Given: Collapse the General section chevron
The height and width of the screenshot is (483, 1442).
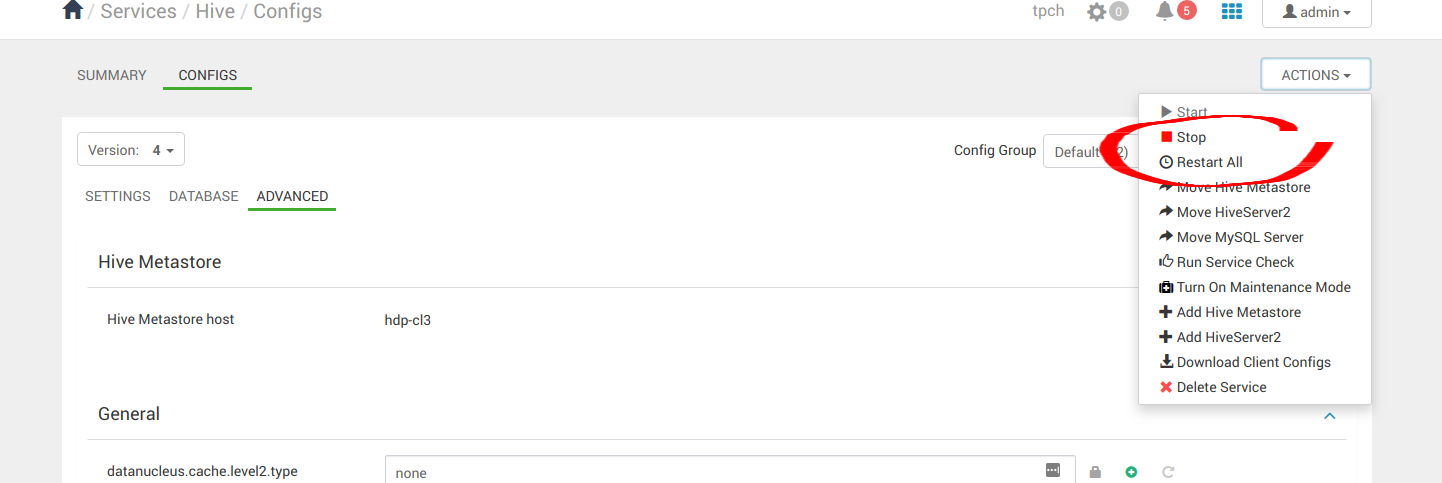Looking at the screenshot, I should (x=1330, y=415).
